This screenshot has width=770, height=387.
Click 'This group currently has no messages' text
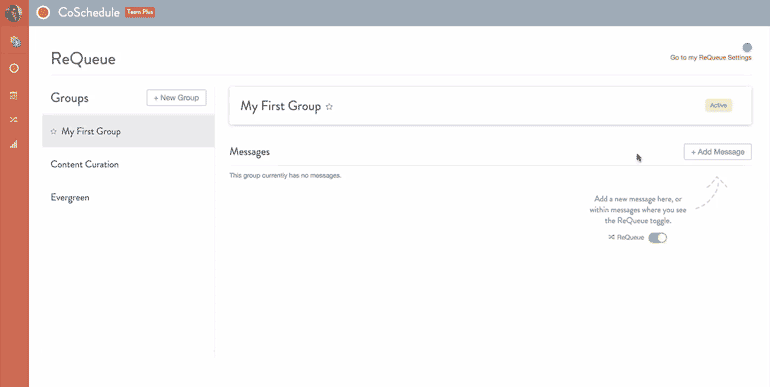click(x=285, y=175)
